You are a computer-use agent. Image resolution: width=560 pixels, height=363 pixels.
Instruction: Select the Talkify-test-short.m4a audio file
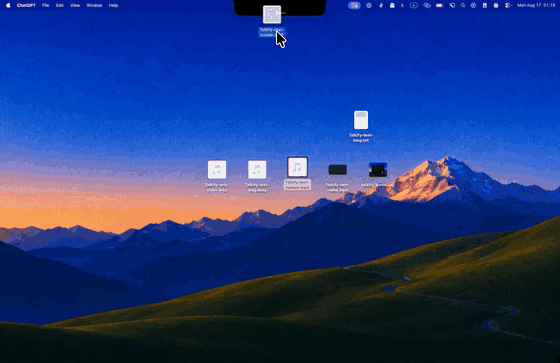click(217, 170)
